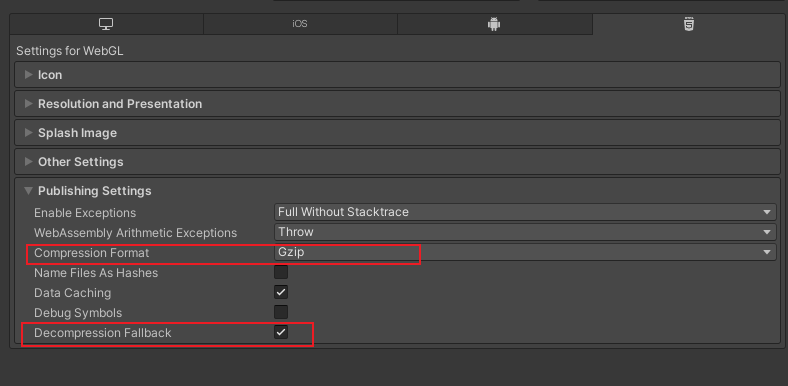Screen dimensions: 788x386
Task: Switch to the iOS platform tab
Action: pyautogui.click(x=300, y=24)
